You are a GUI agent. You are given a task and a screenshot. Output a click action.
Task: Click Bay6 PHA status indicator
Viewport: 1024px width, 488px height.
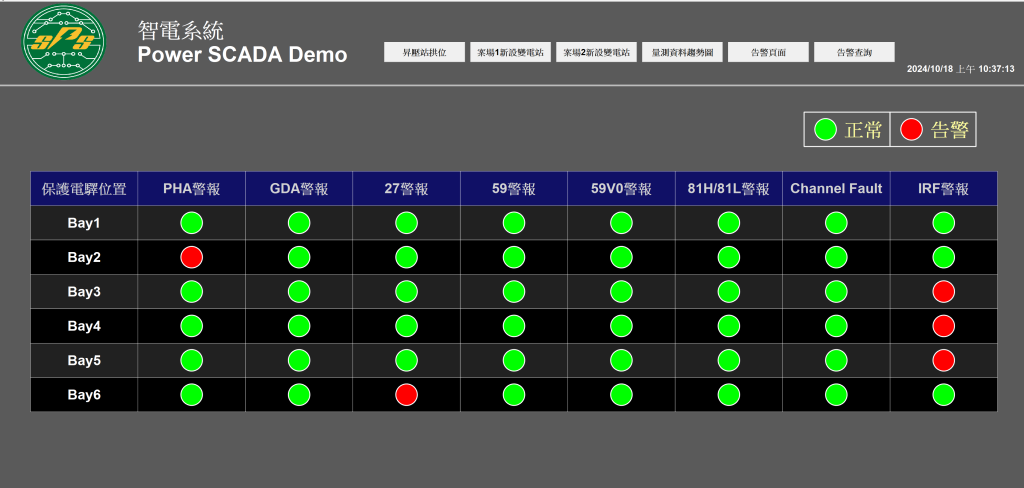point(191,395)
